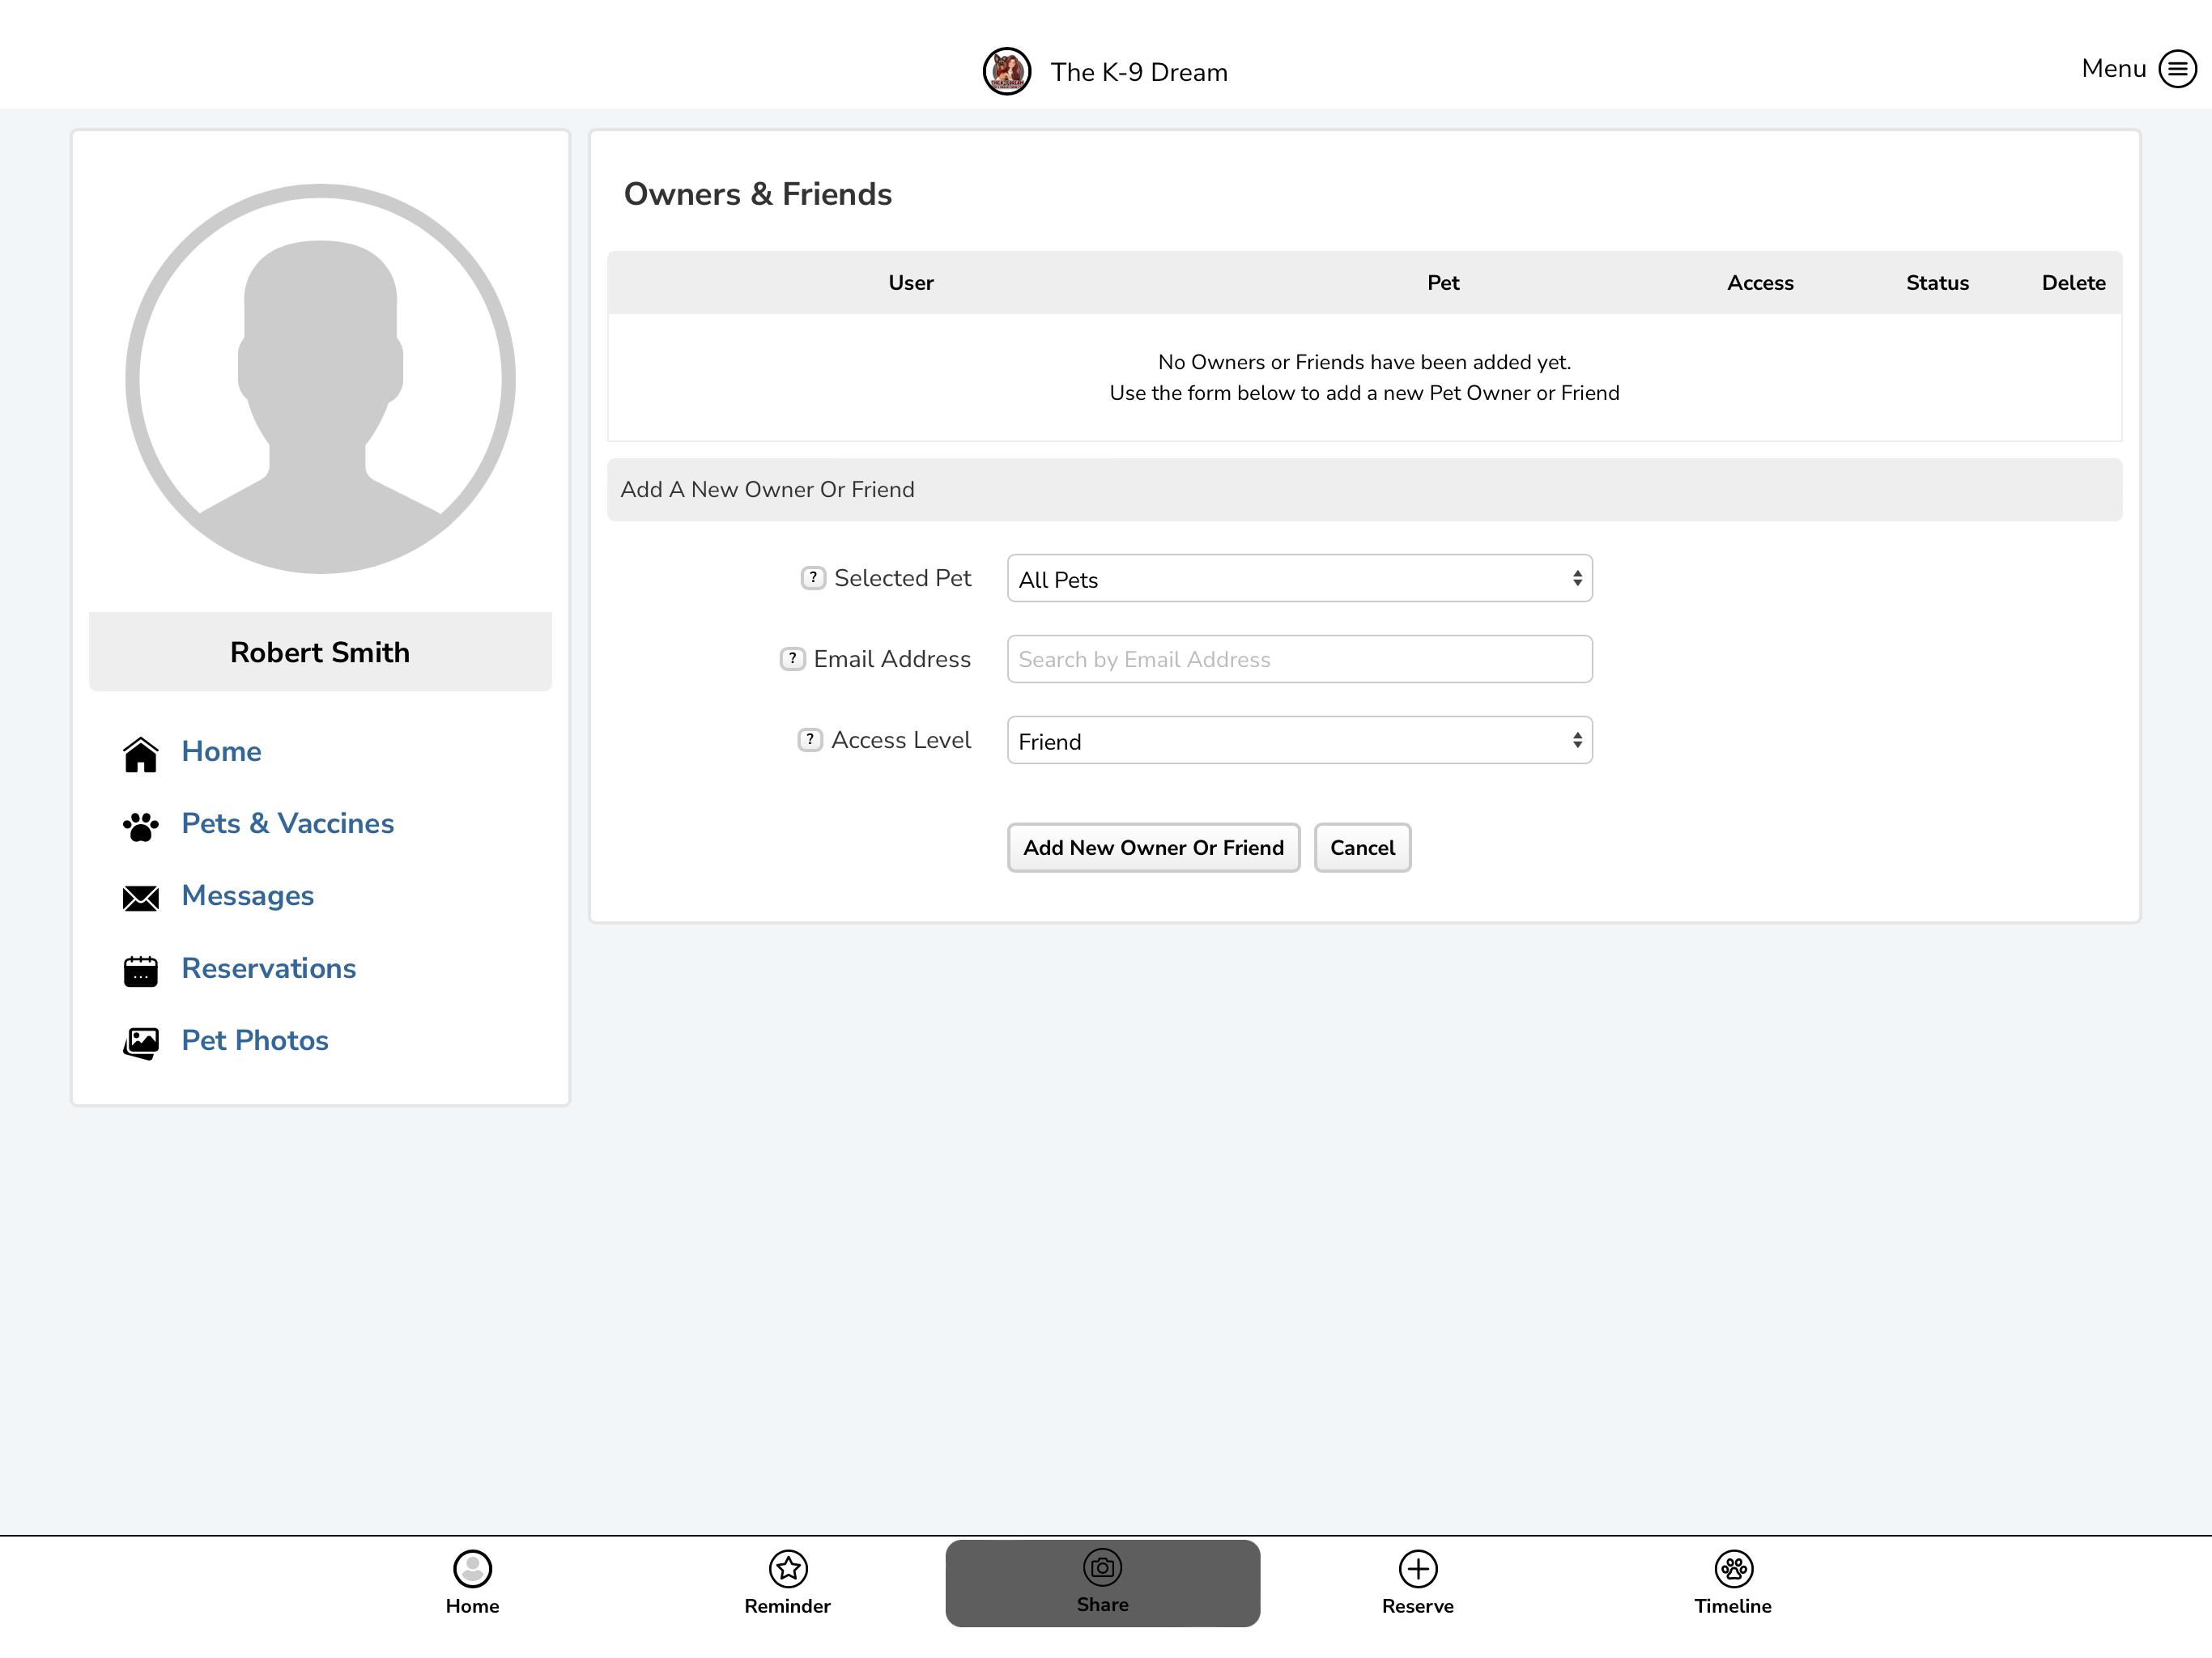Open the hamburger Menu icon
This screenshot has width=2212, height=1658.
(2177, 69)
